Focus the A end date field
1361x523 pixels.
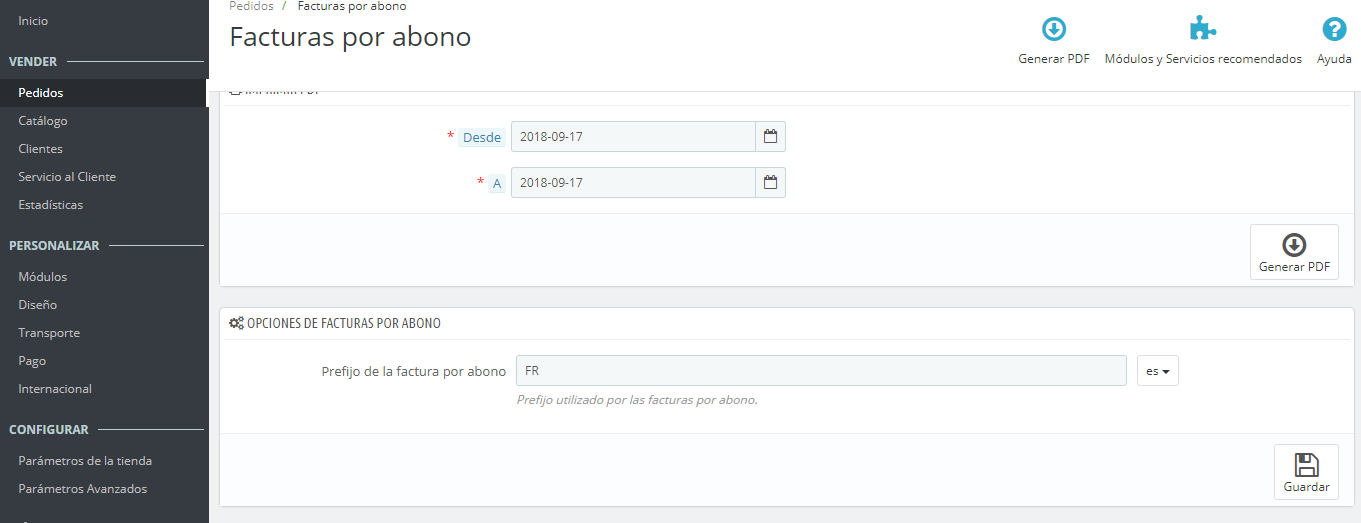(x=632, y=182)
